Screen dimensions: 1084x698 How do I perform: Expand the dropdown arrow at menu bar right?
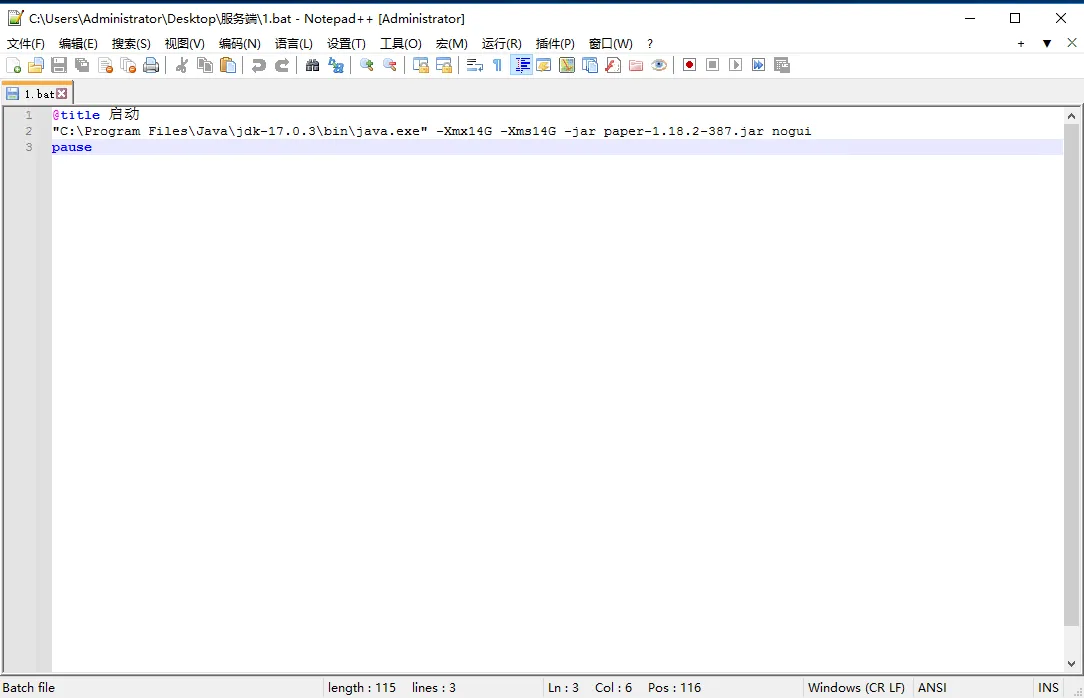(x=1047, y=43)
